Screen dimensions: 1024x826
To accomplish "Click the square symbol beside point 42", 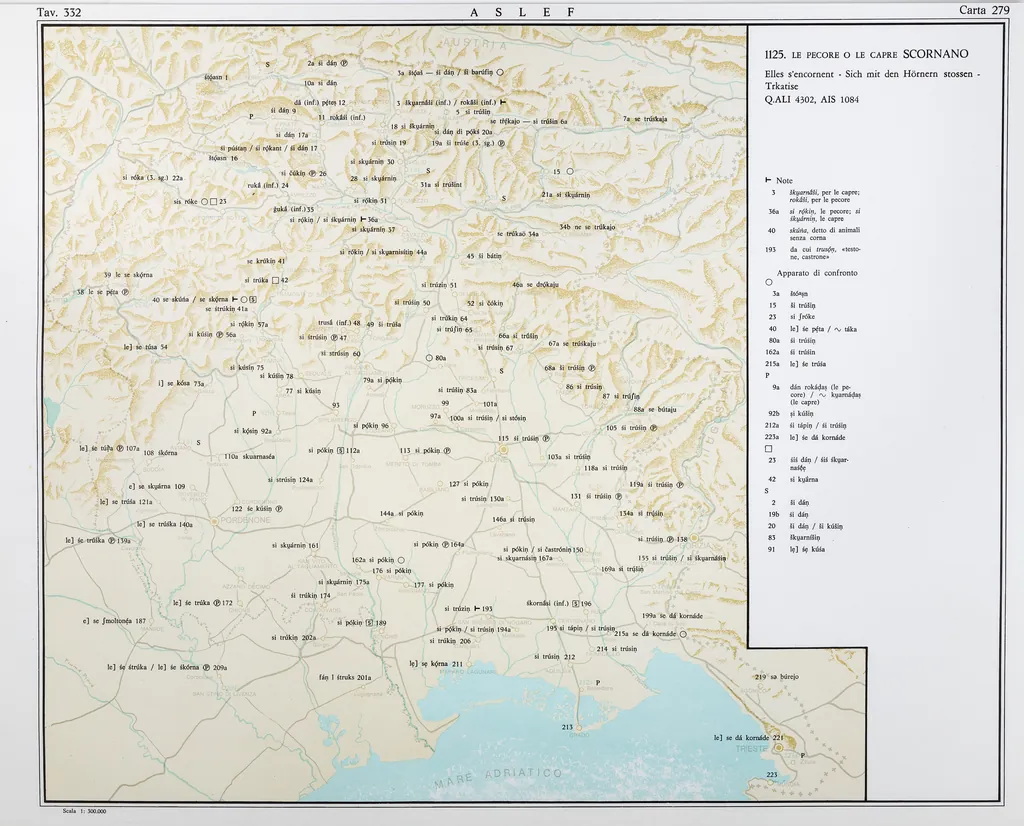I will (x=276, y=281).
